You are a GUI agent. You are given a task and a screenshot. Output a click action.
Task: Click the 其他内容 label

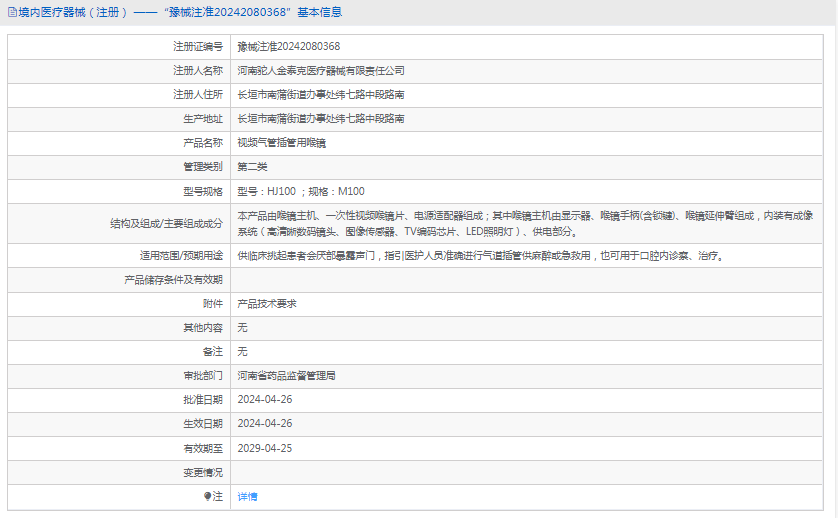pos(203,328)
